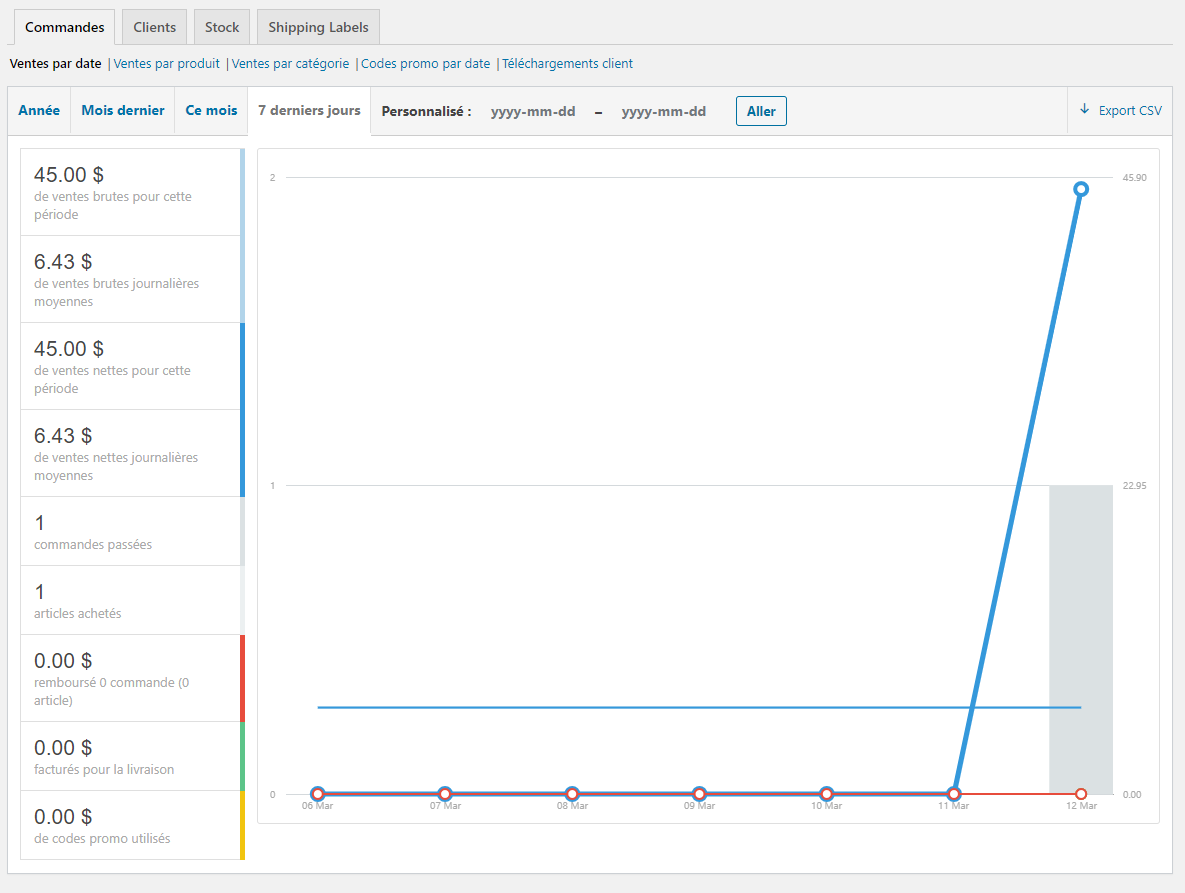Click the 12 Mar red refund data point
The height and width of the screenshot is (893, 1185).
tap(1081, 794)
